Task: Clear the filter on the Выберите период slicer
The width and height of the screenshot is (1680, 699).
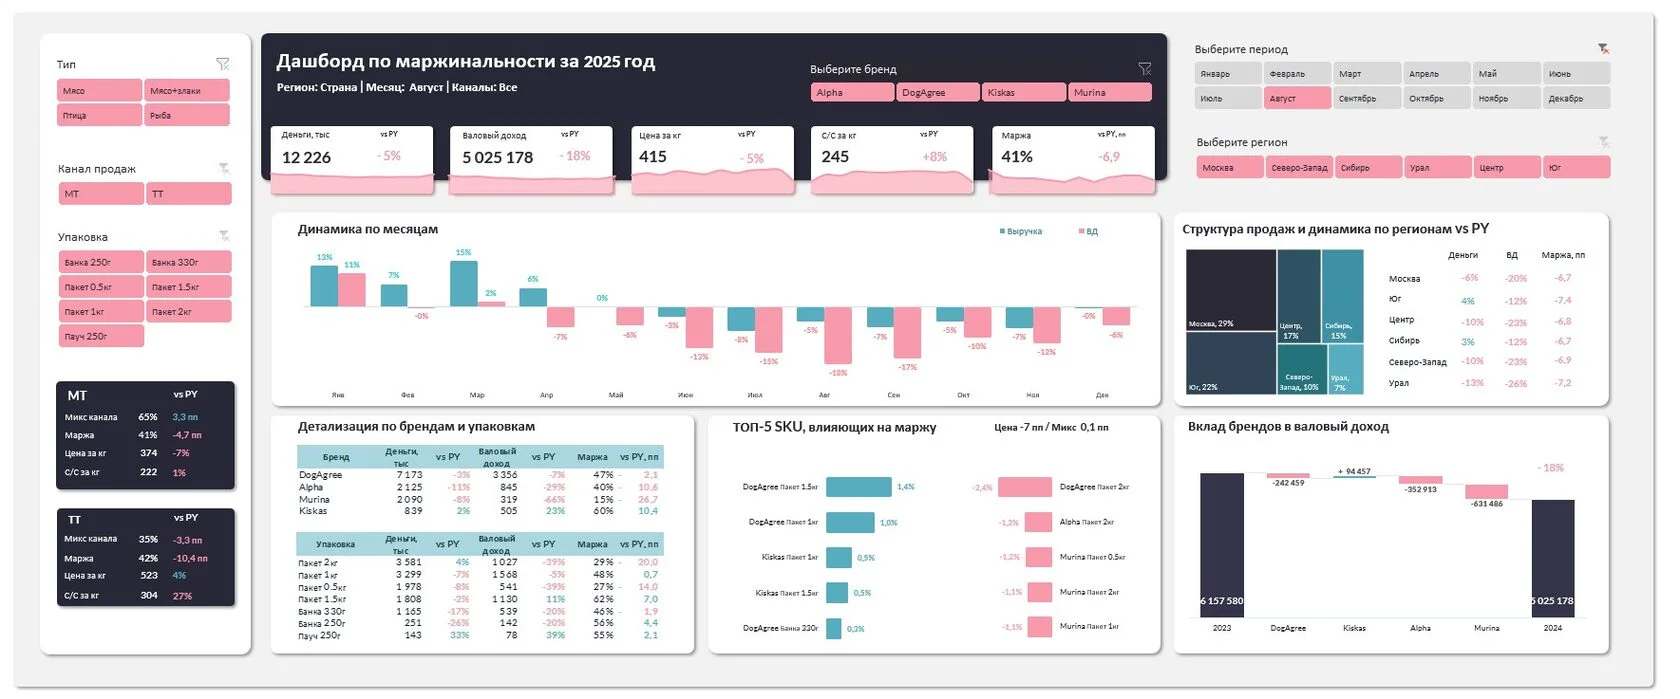Action: [1603, 48]
